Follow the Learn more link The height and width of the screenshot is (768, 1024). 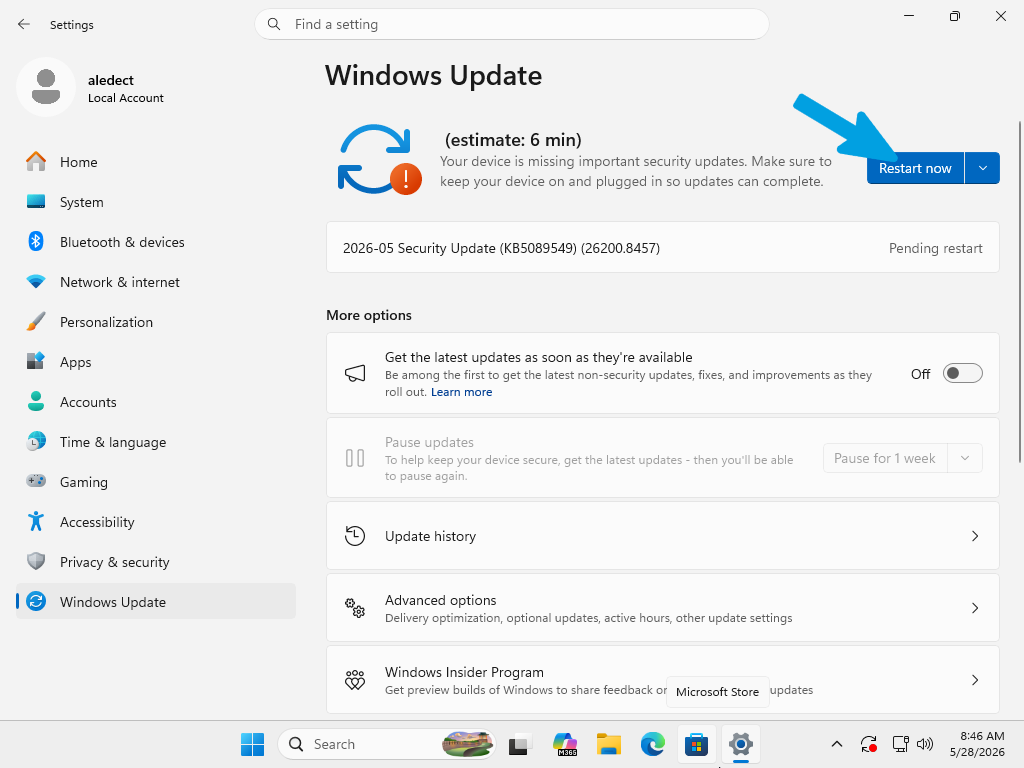point(461,392)
